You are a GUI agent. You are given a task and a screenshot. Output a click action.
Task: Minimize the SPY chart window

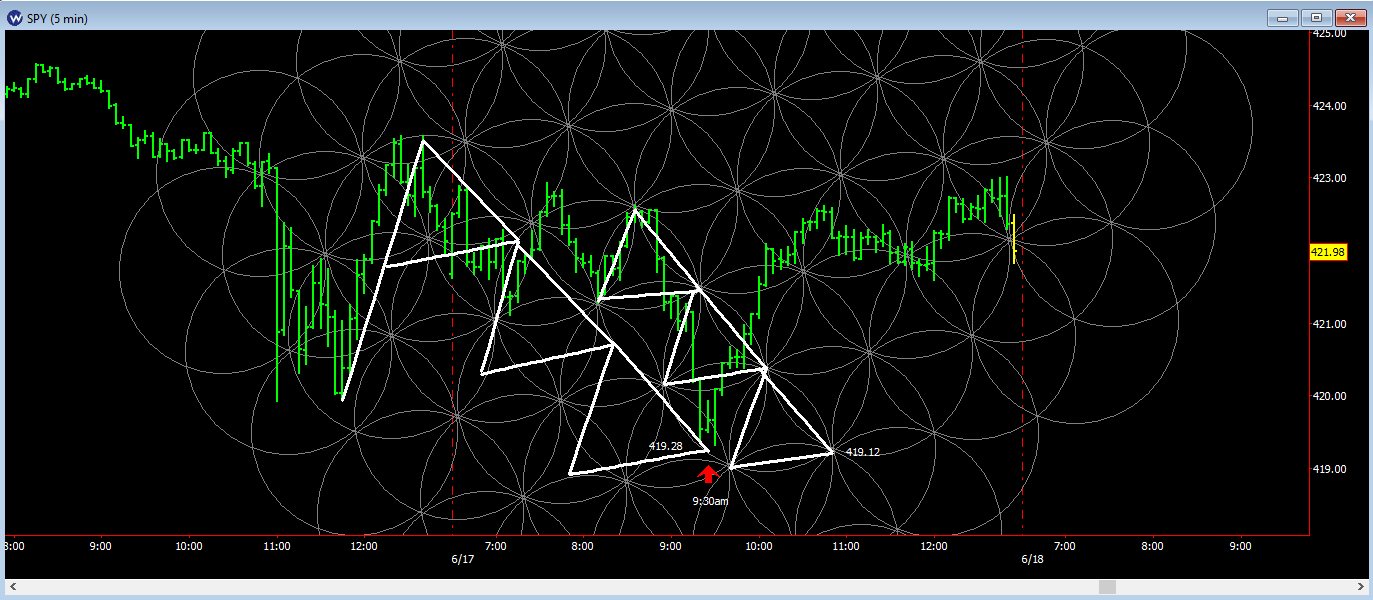(1282, 17)
